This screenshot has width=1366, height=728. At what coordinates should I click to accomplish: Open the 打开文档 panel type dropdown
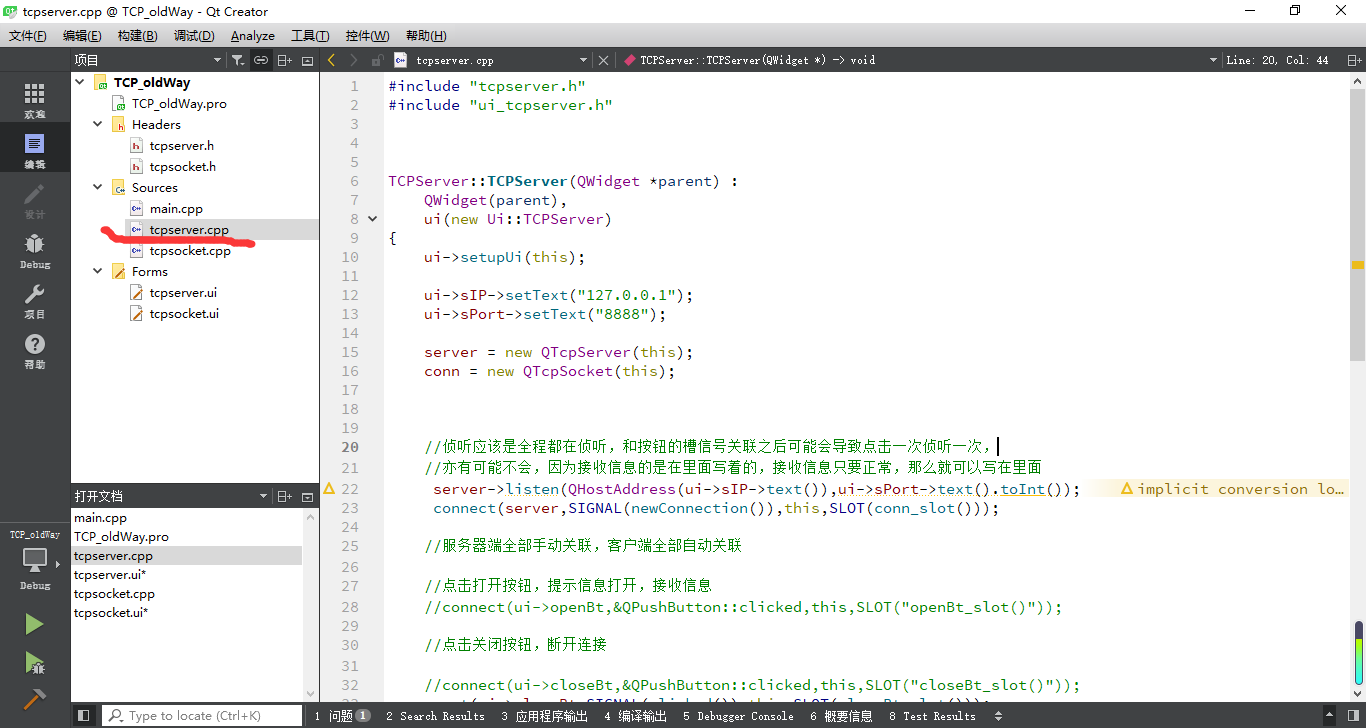(170, 496)
